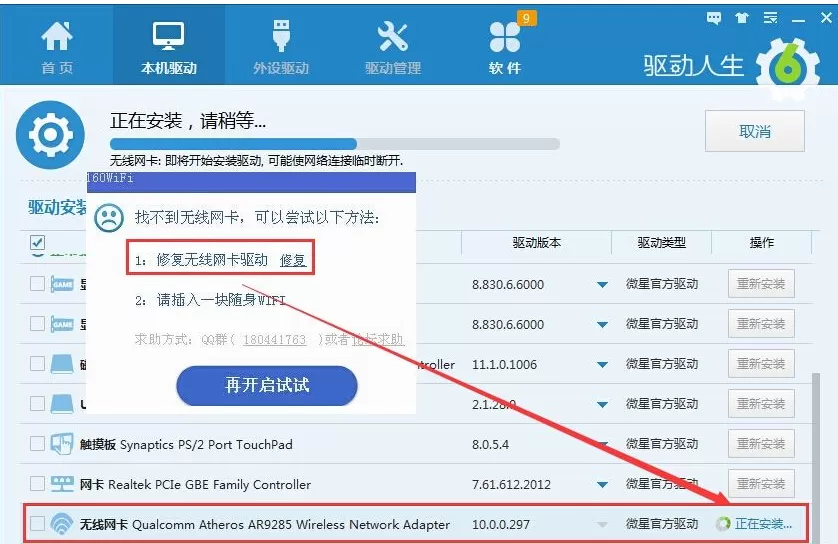Click the spinning install icon beside 正在安装
Viewport: 838px width, 544px height.
coord(723,524)
